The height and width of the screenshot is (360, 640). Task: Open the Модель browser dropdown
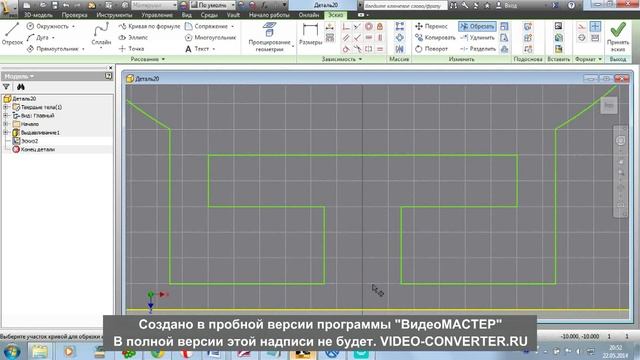tap(19, 76)
